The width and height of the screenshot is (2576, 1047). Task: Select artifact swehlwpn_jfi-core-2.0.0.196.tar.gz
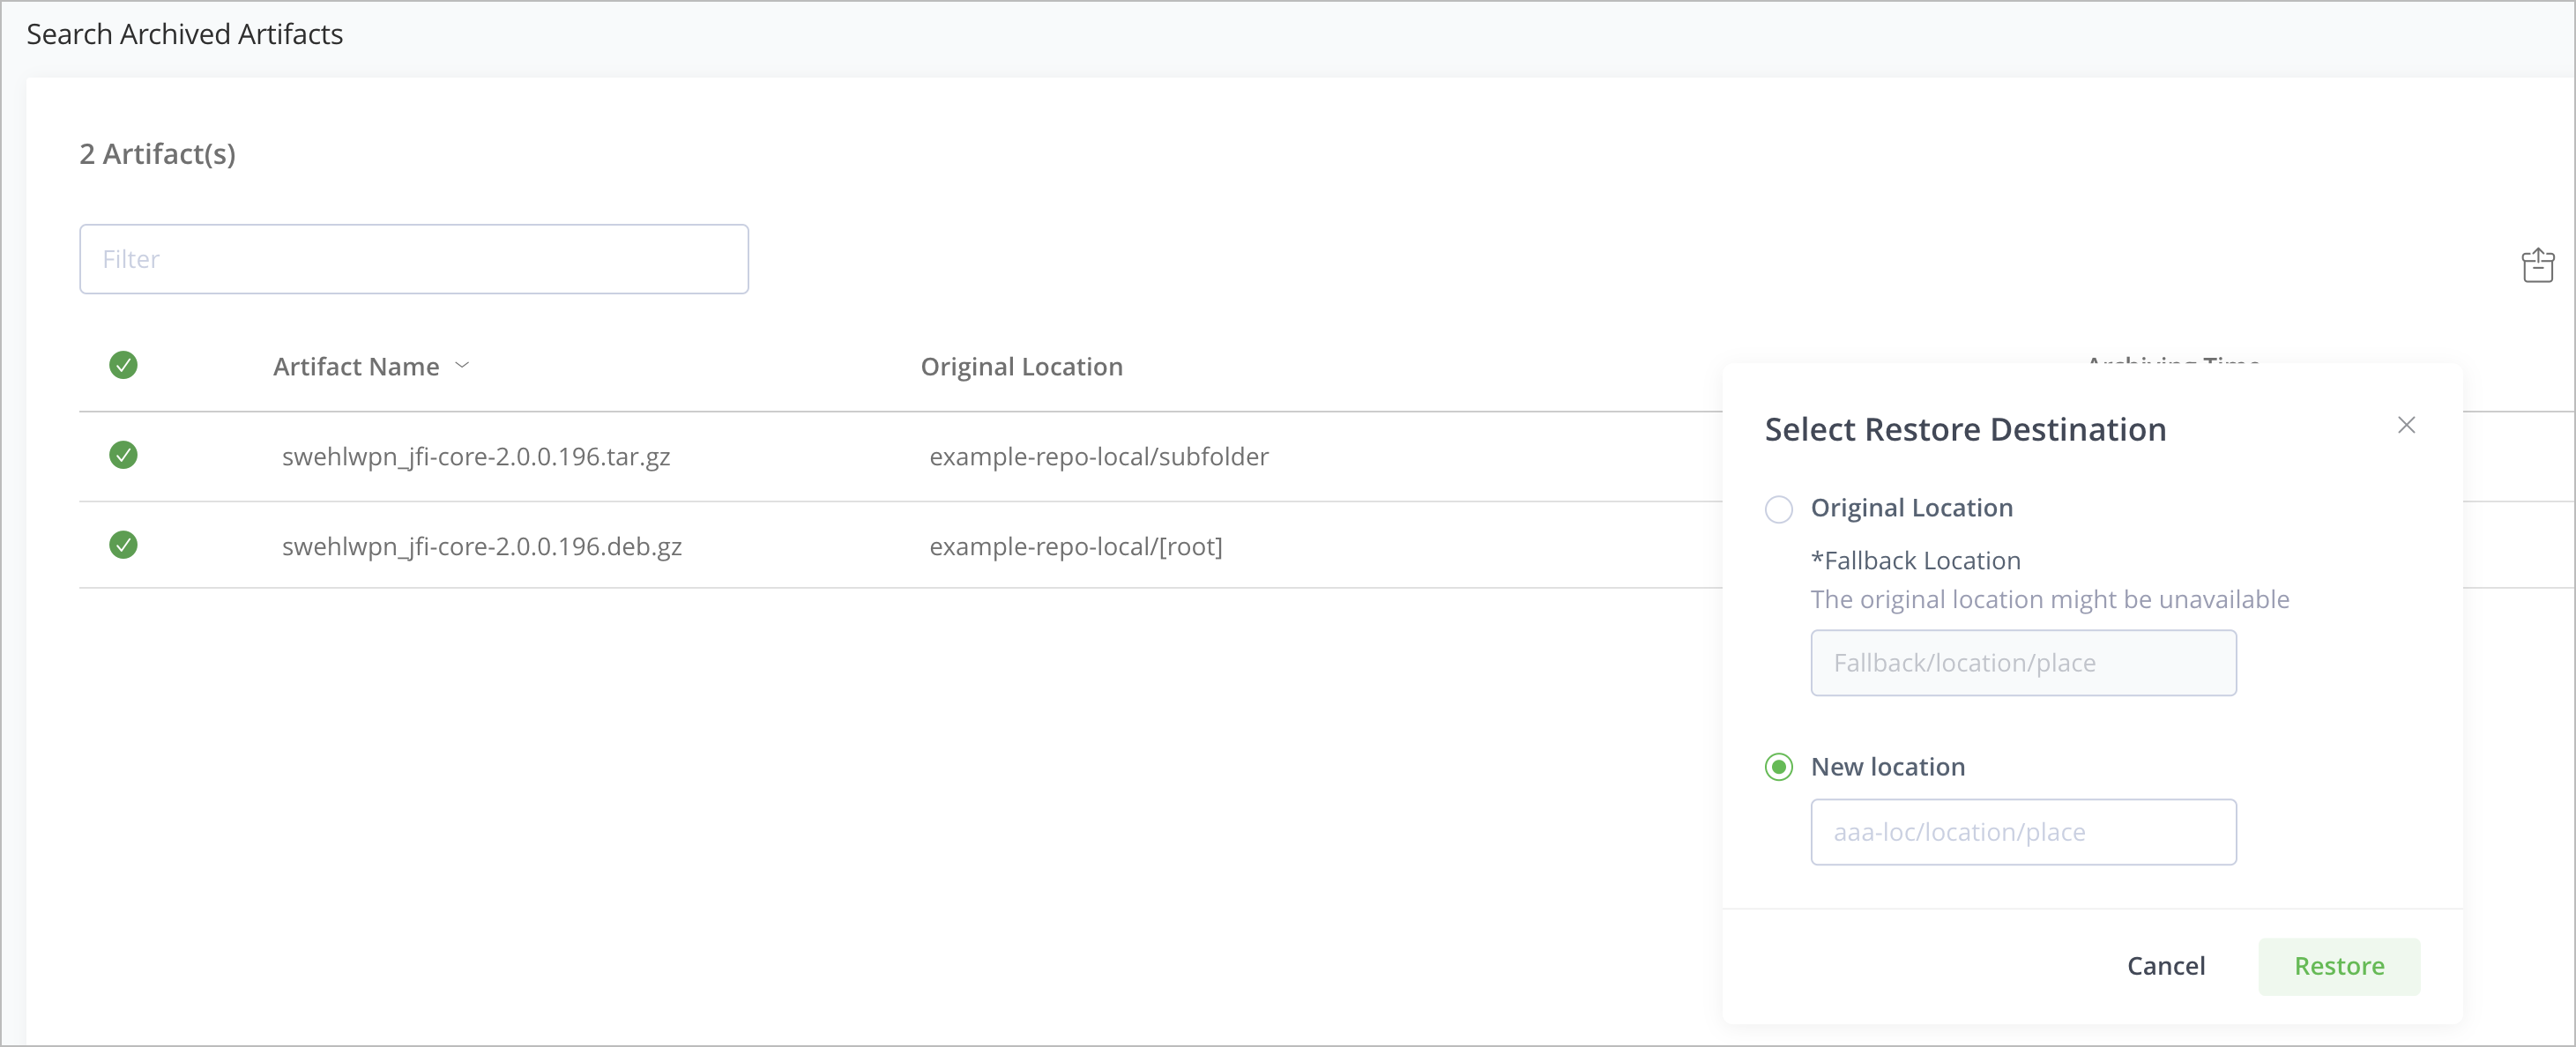click(476, 457)
